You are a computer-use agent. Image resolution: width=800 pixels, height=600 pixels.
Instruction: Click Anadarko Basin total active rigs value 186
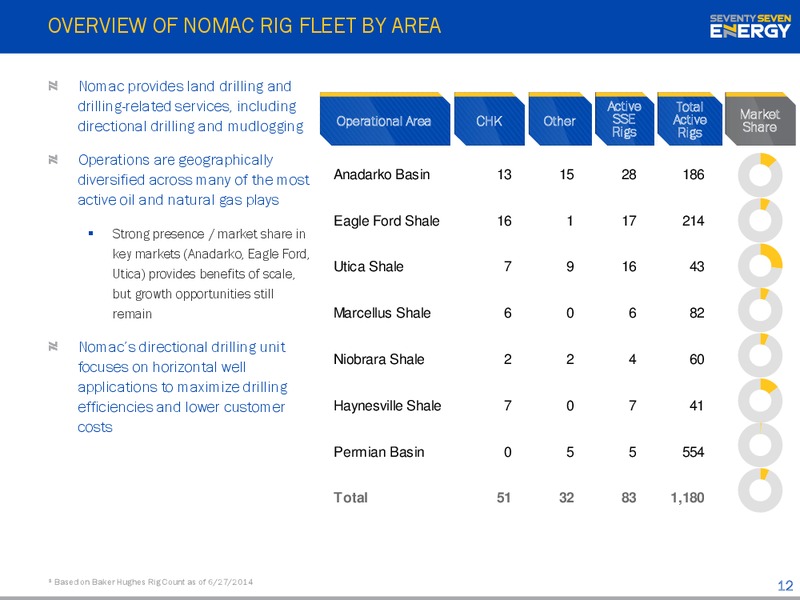(x=693, y=174)
